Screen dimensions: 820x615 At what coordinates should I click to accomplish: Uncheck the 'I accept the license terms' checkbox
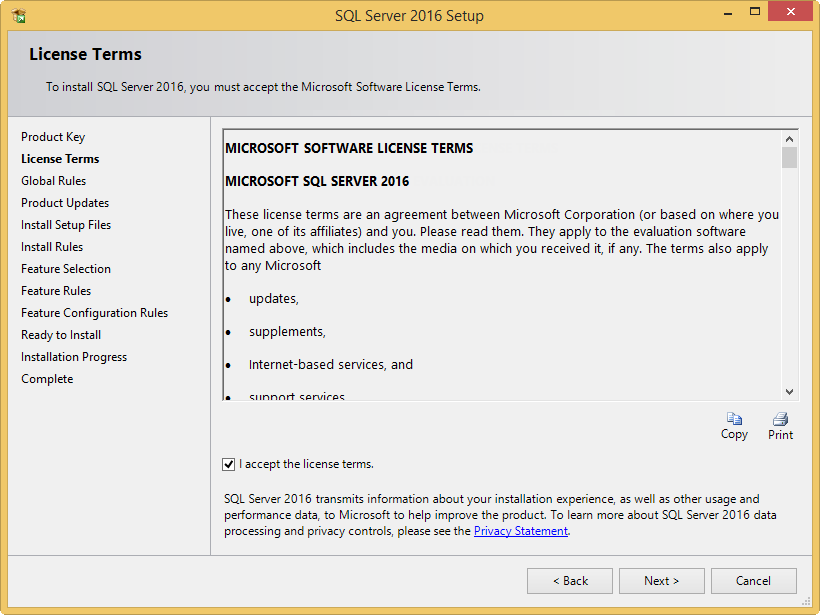pyautogui.click(x=229, y=464)
